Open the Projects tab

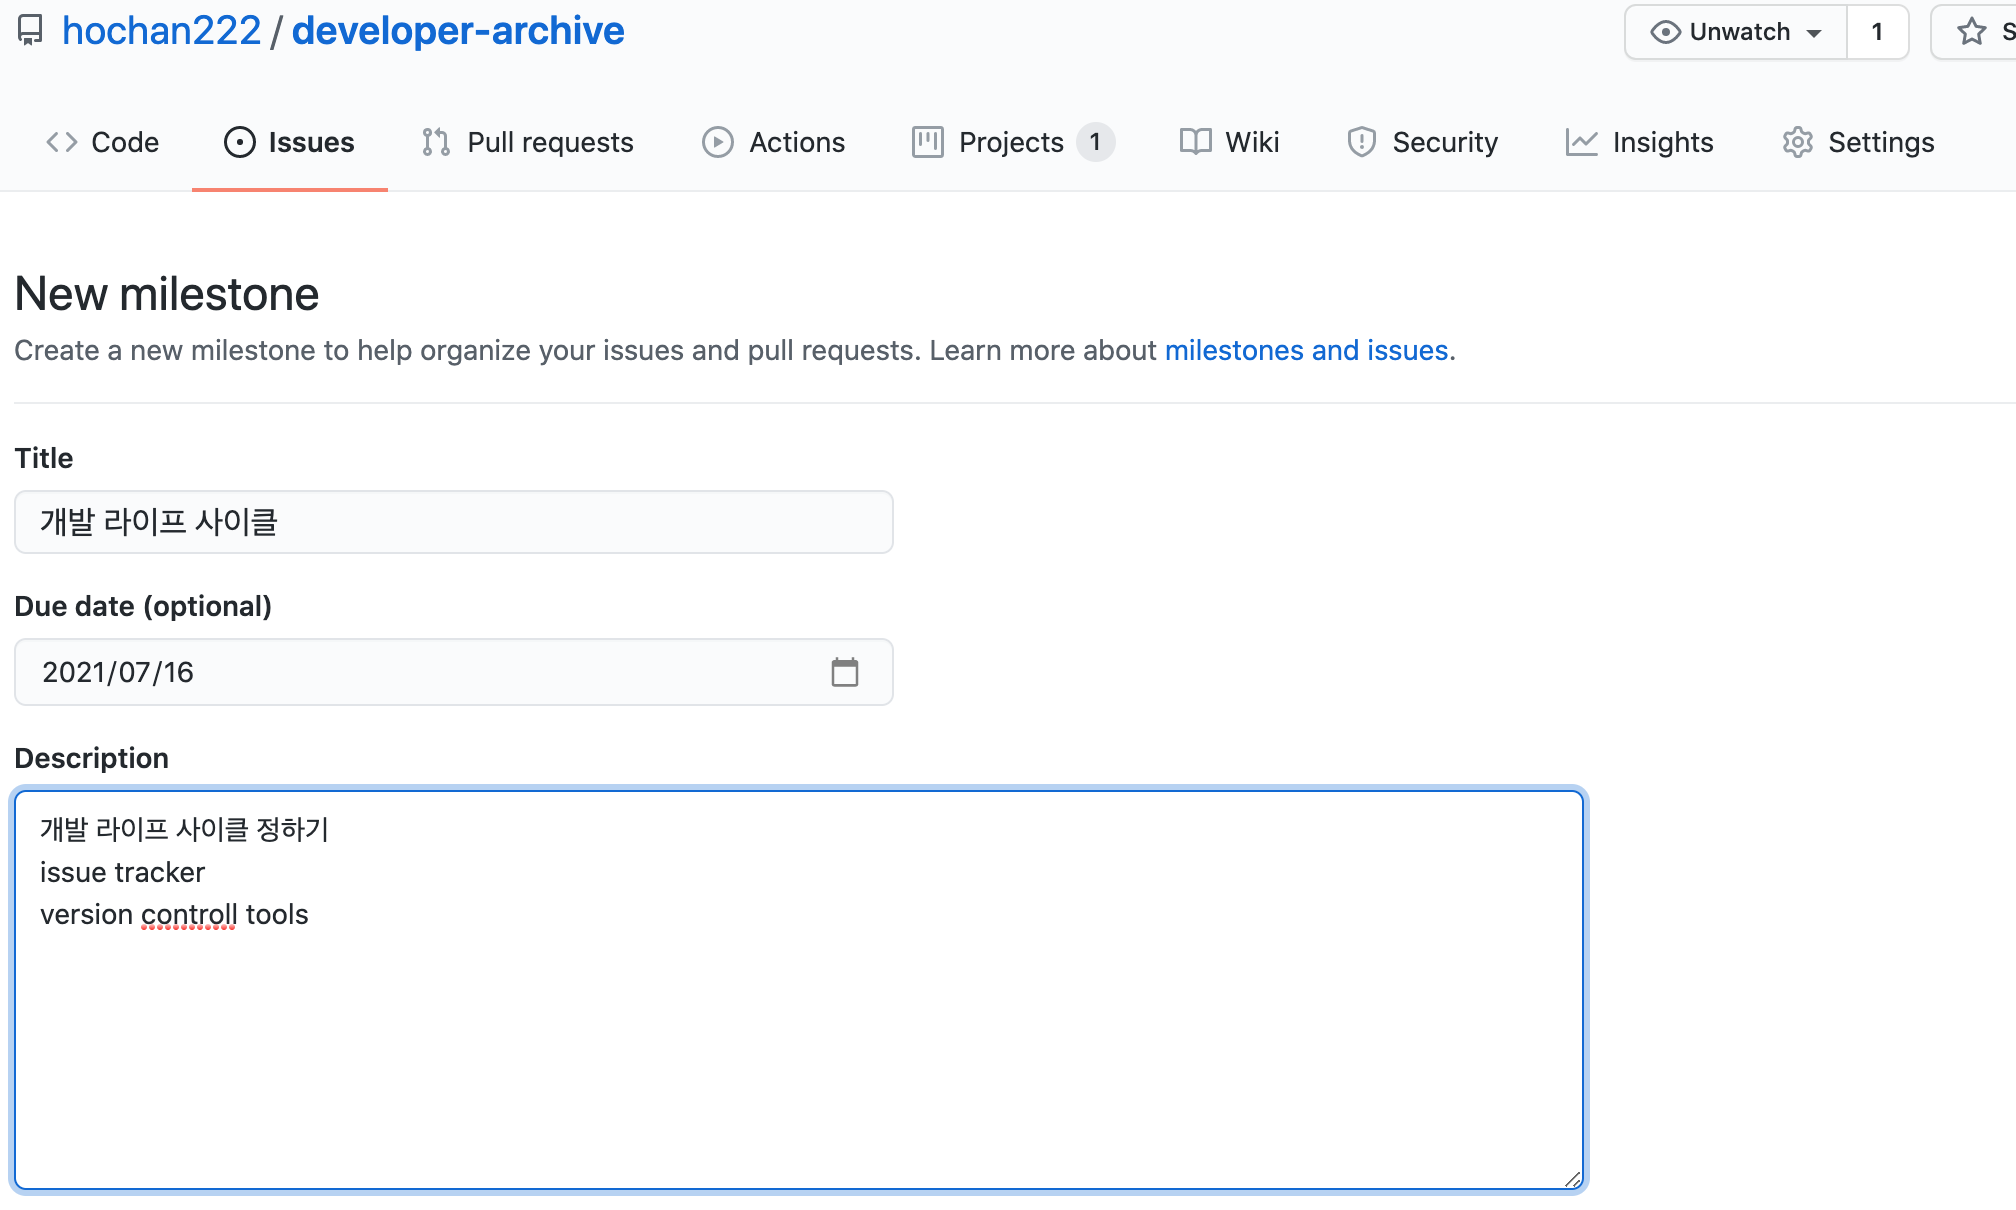1012,142
